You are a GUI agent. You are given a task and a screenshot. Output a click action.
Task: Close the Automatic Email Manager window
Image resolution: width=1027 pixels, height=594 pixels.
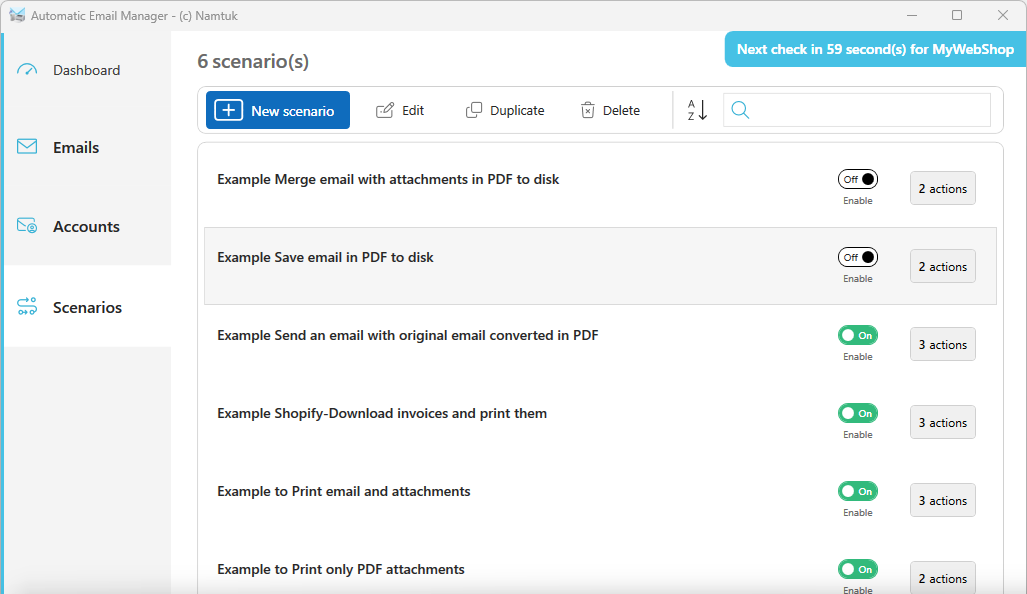tap(1003, 15)
